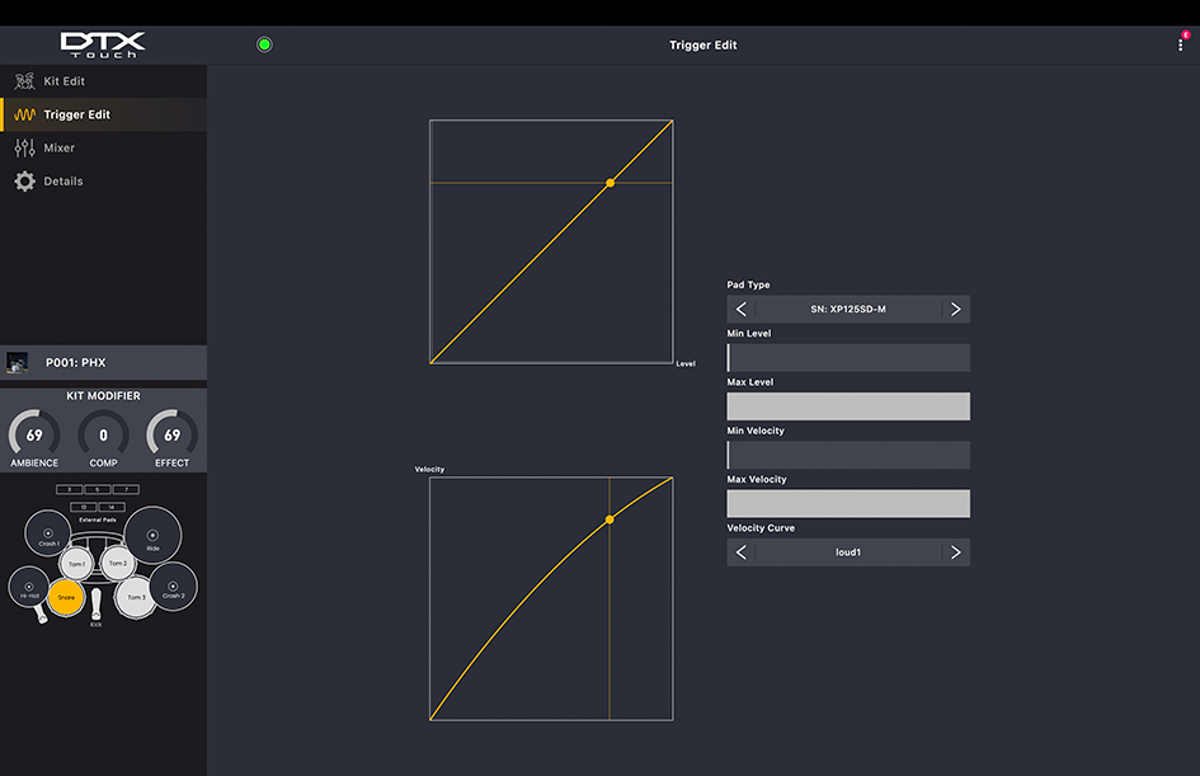The image size is (1200, 776).
Task: Click the Max Level slider bar
Action: point(848,406)
